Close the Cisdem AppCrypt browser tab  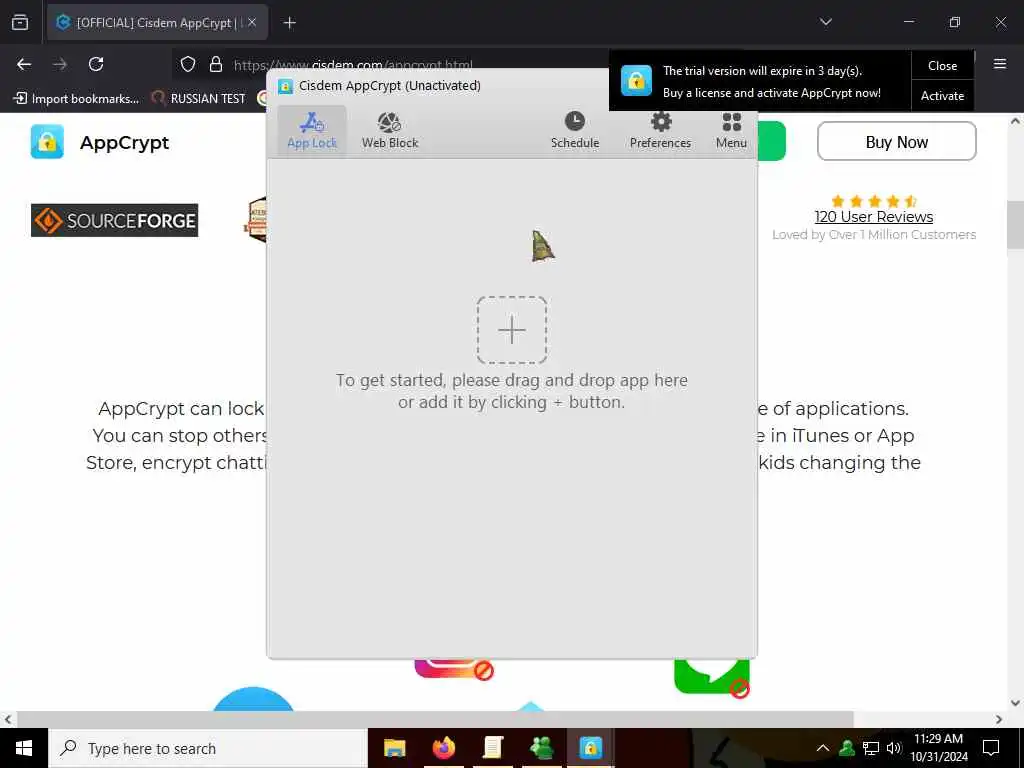coord(252,22)
